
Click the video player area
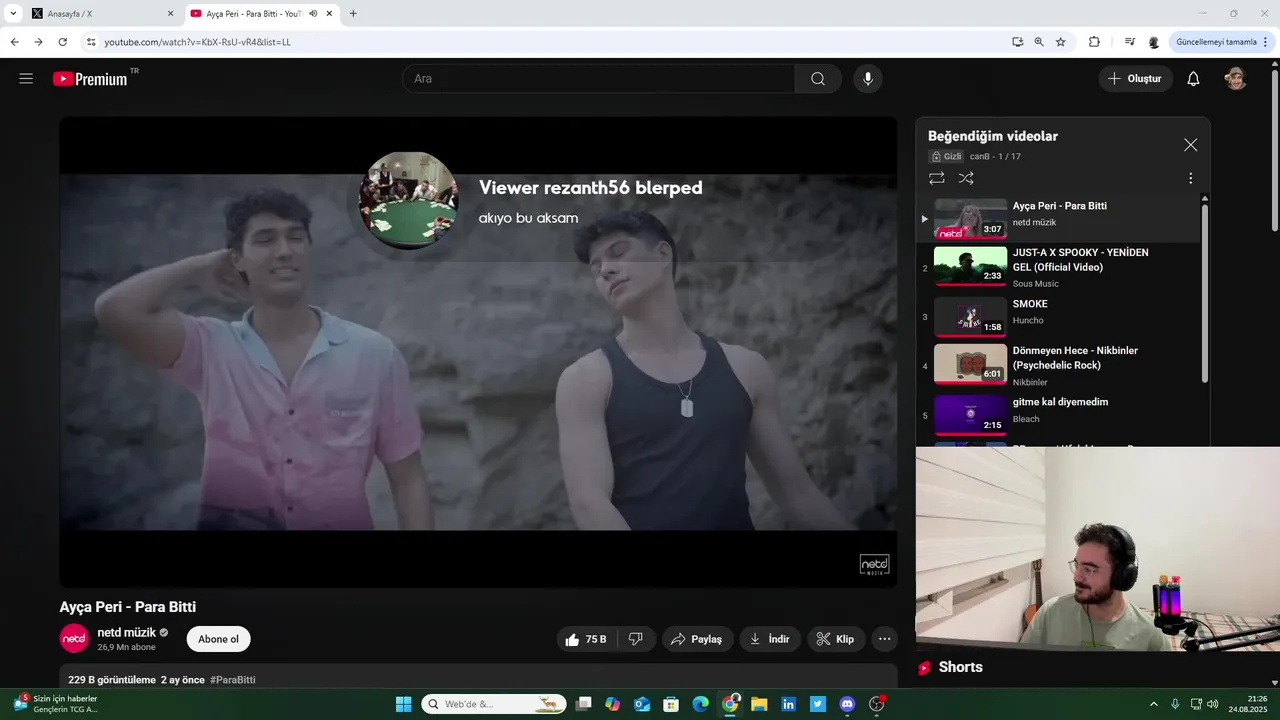pos(478,352)
